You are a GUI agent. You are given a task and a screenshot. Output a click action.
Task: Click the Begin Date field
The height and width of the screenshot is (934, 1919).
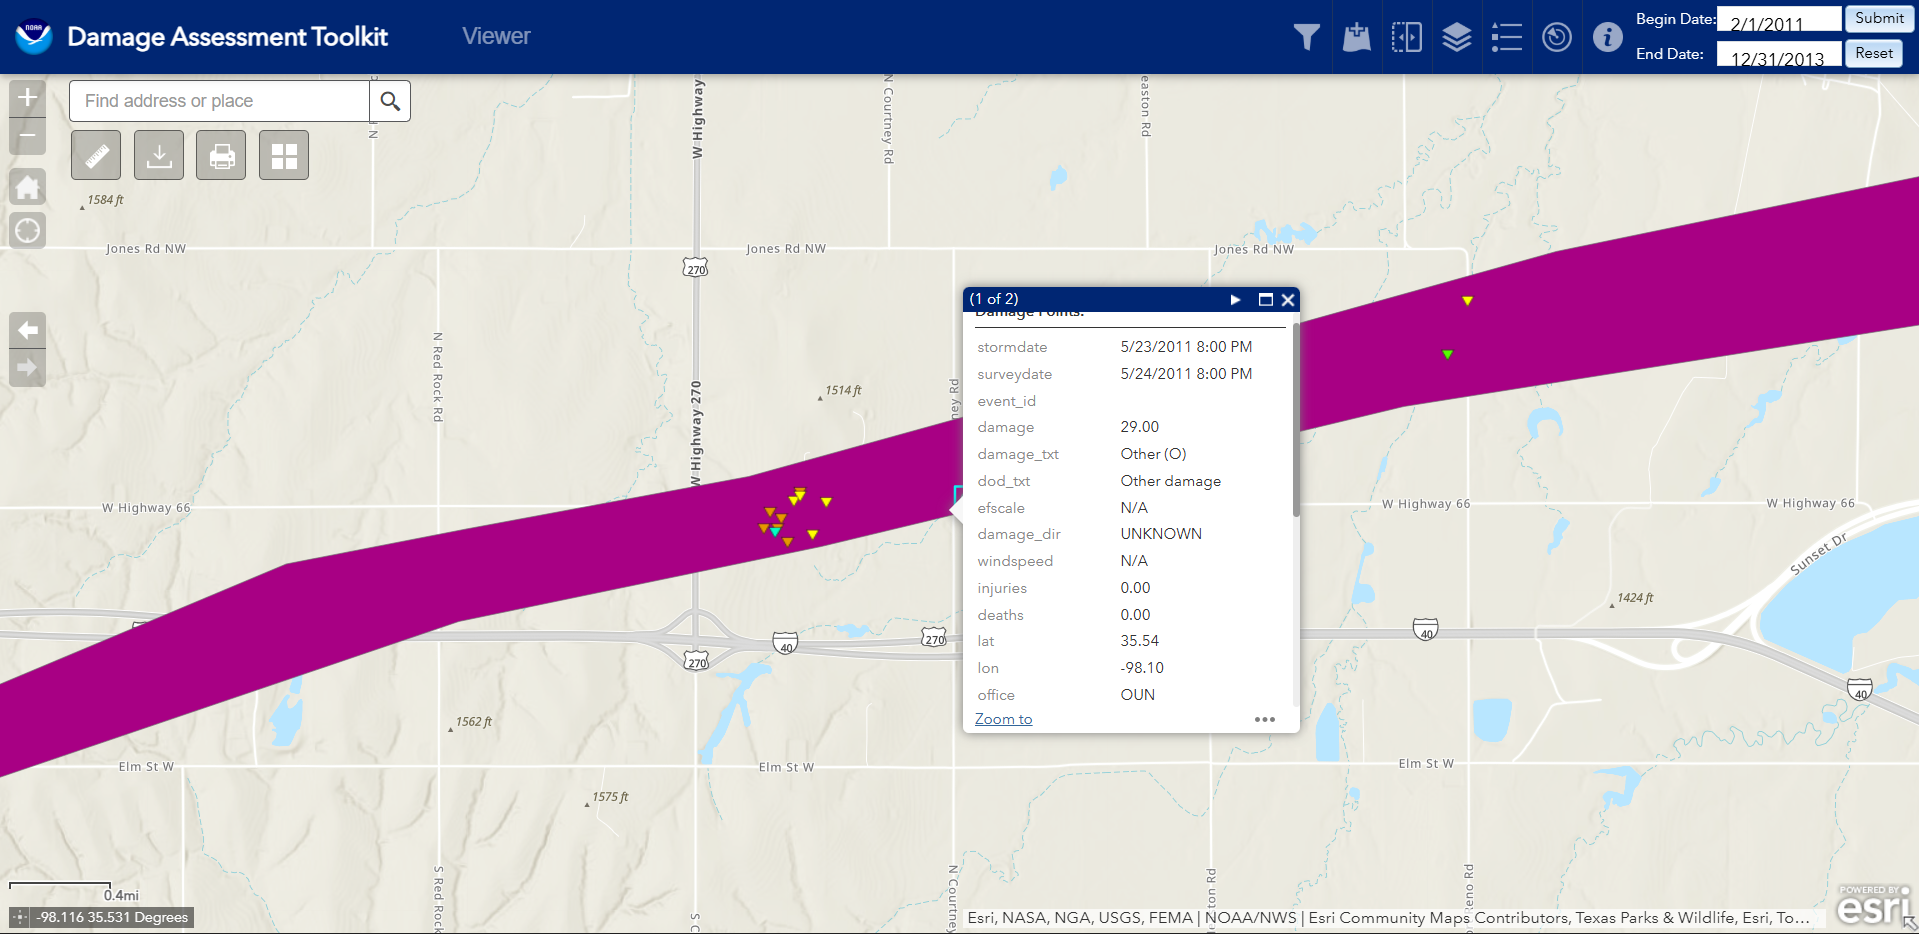click(1778, 22)
